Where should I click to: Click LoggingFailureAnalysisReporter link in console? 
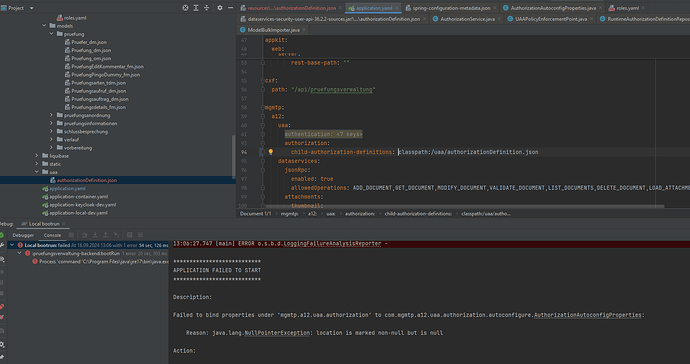click(332, 243)
